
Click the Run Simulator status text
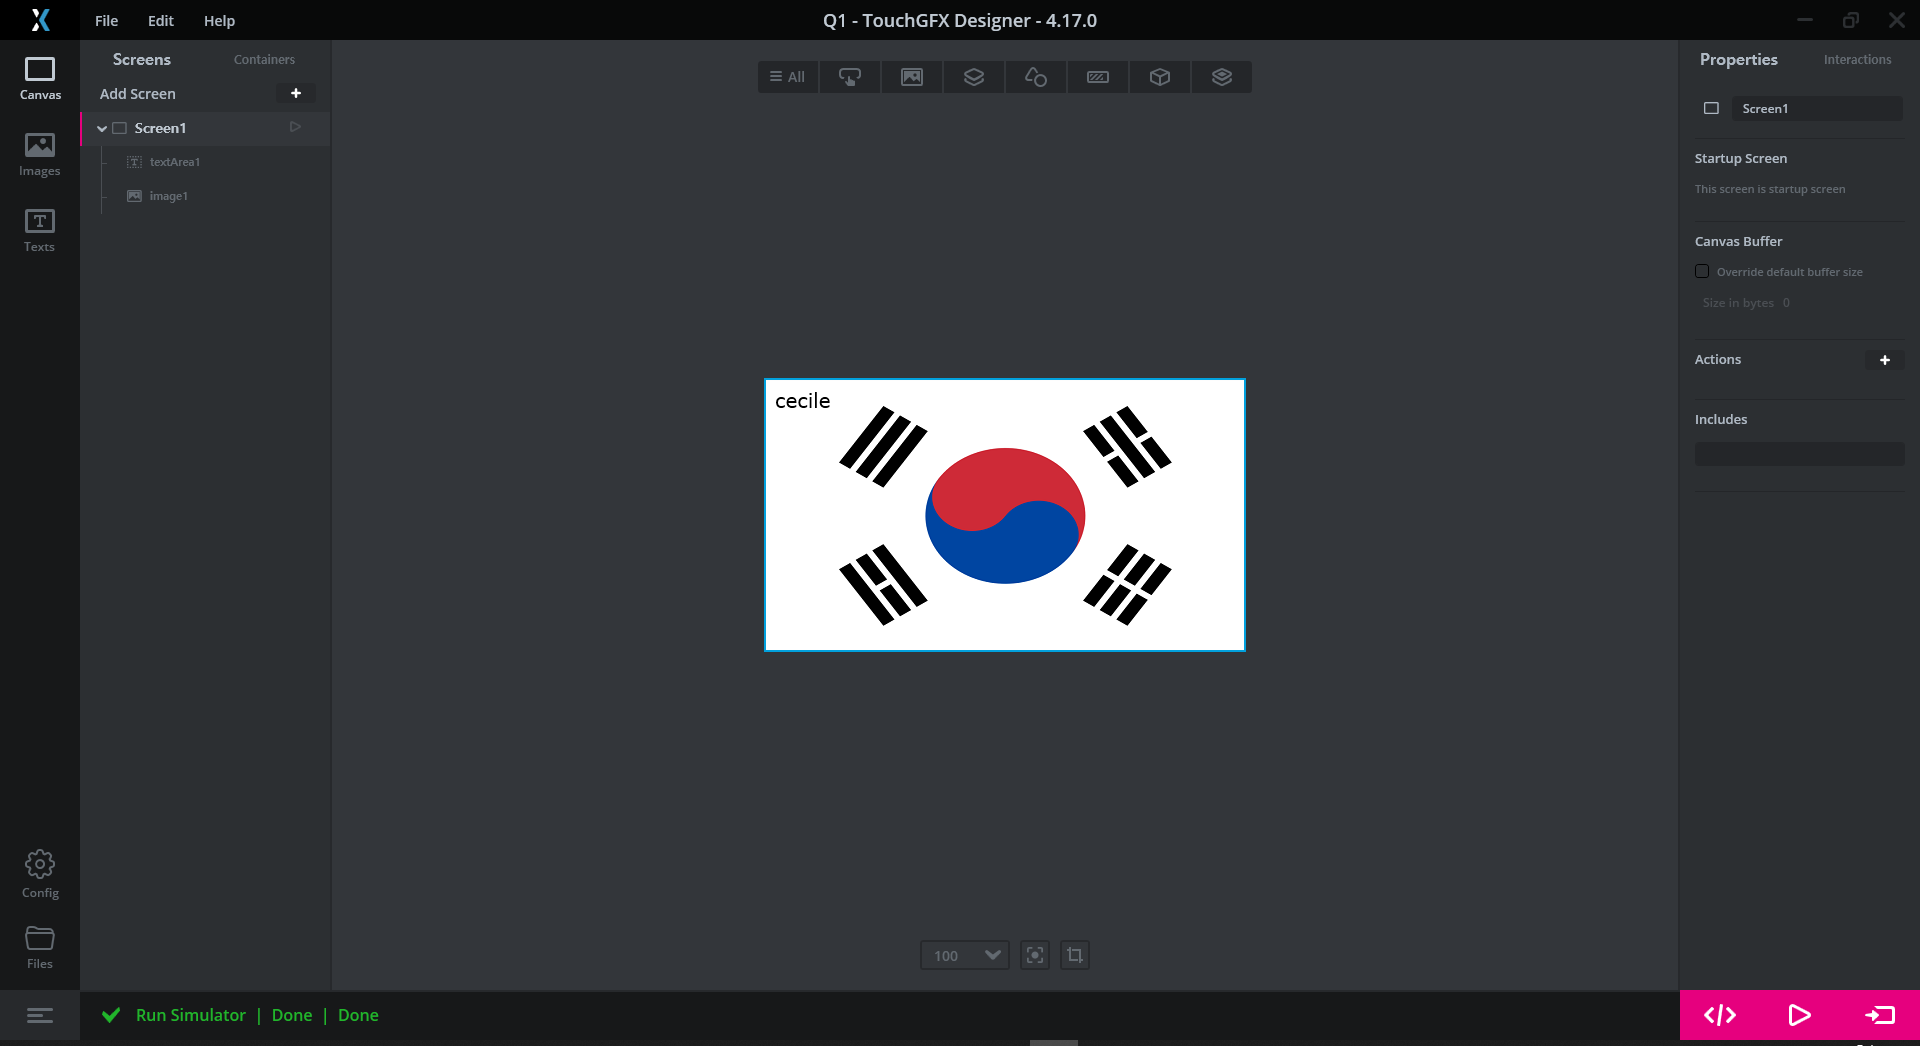click(x=191, y=1015)
